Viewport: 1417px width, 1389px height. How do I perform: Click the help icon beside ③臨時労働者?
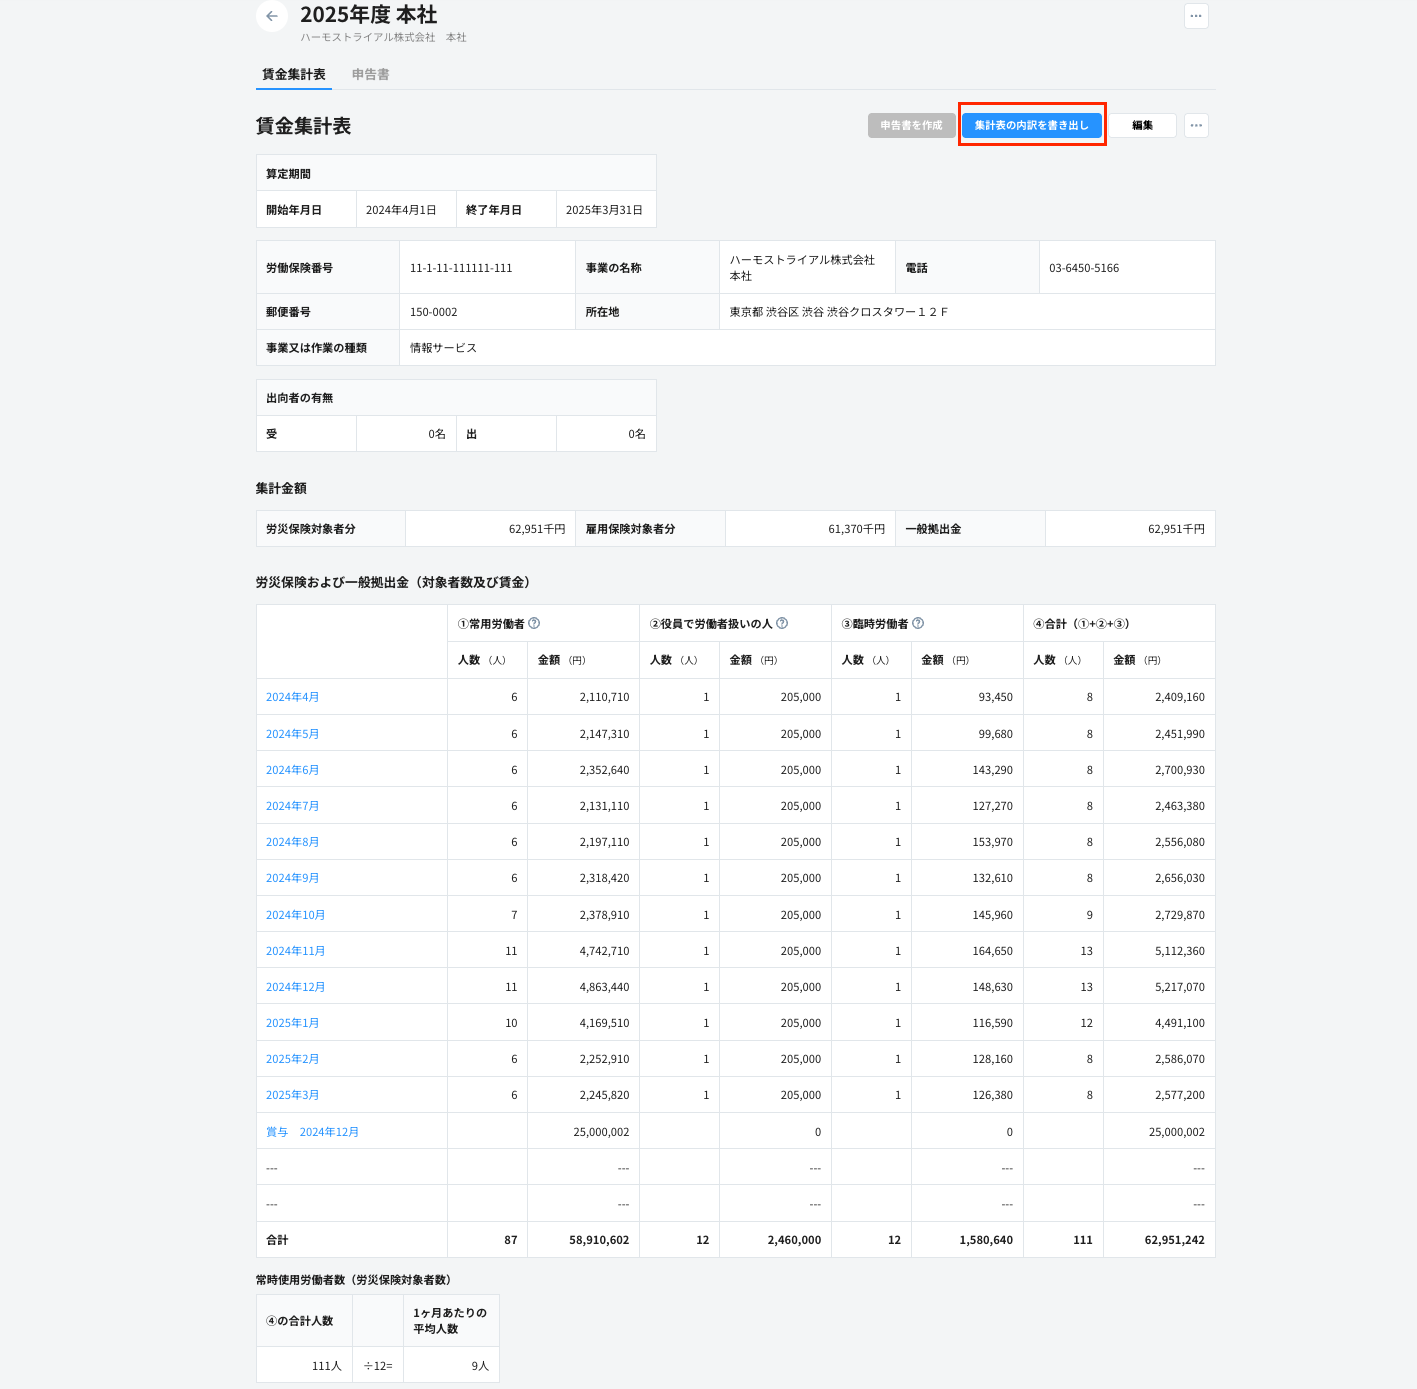pyautogui.click(x=918, y=623)
